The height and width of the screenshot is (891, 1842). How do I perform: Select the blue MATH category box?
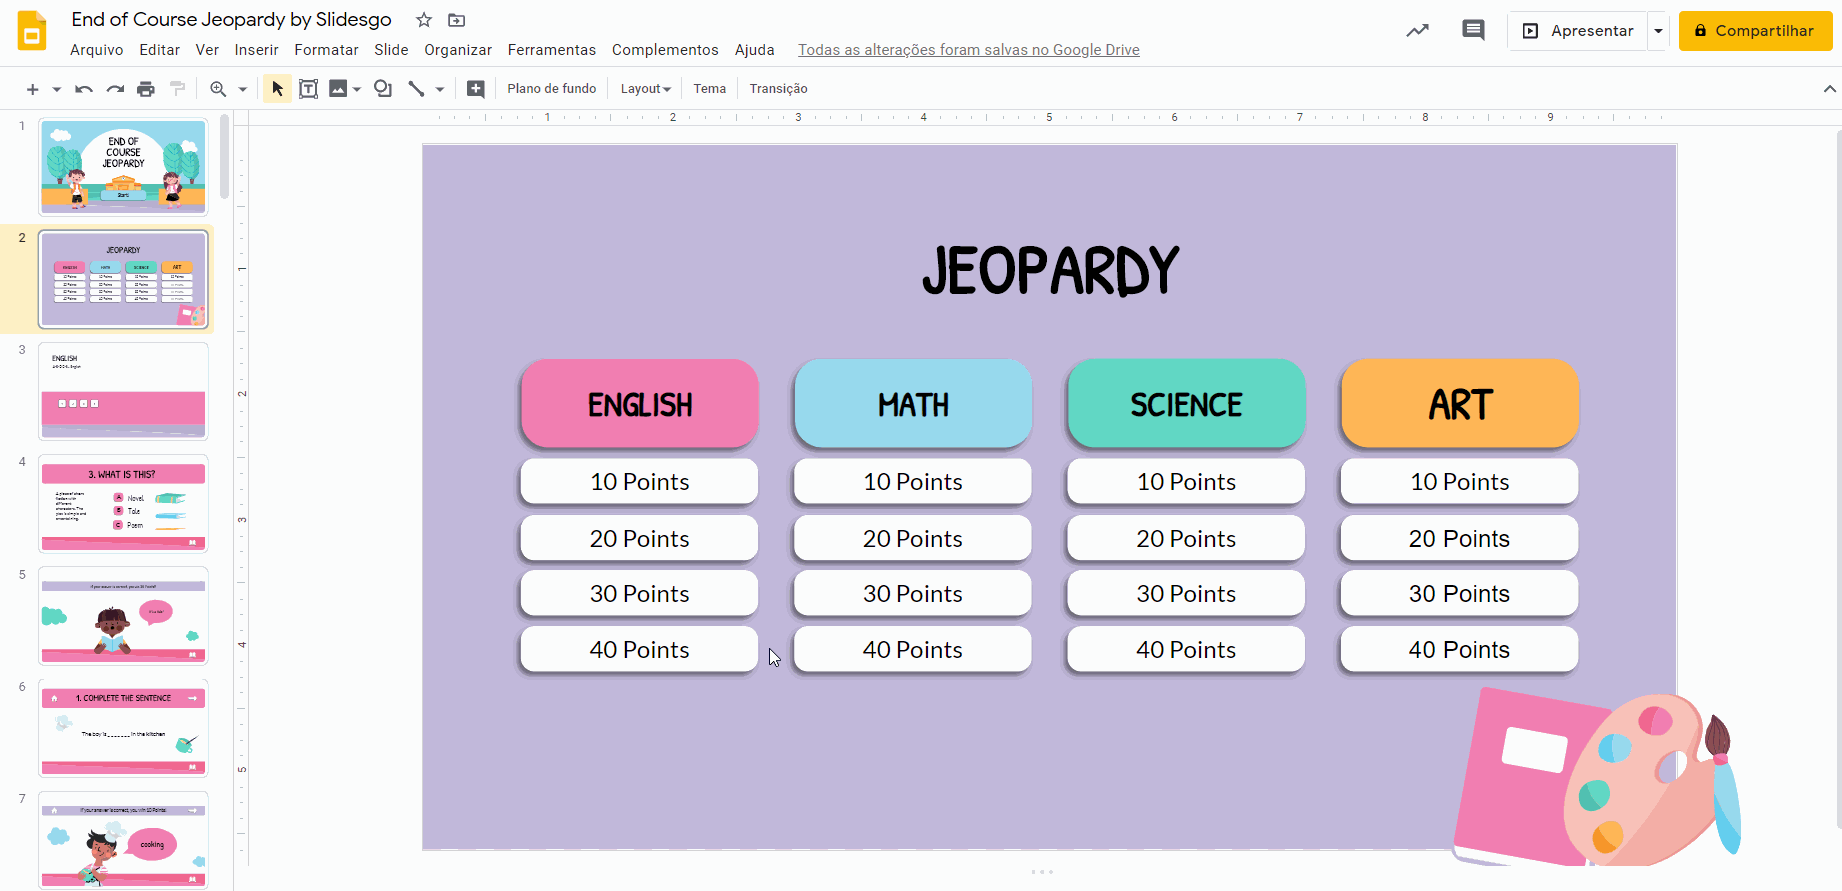click(x=913, y=404)
